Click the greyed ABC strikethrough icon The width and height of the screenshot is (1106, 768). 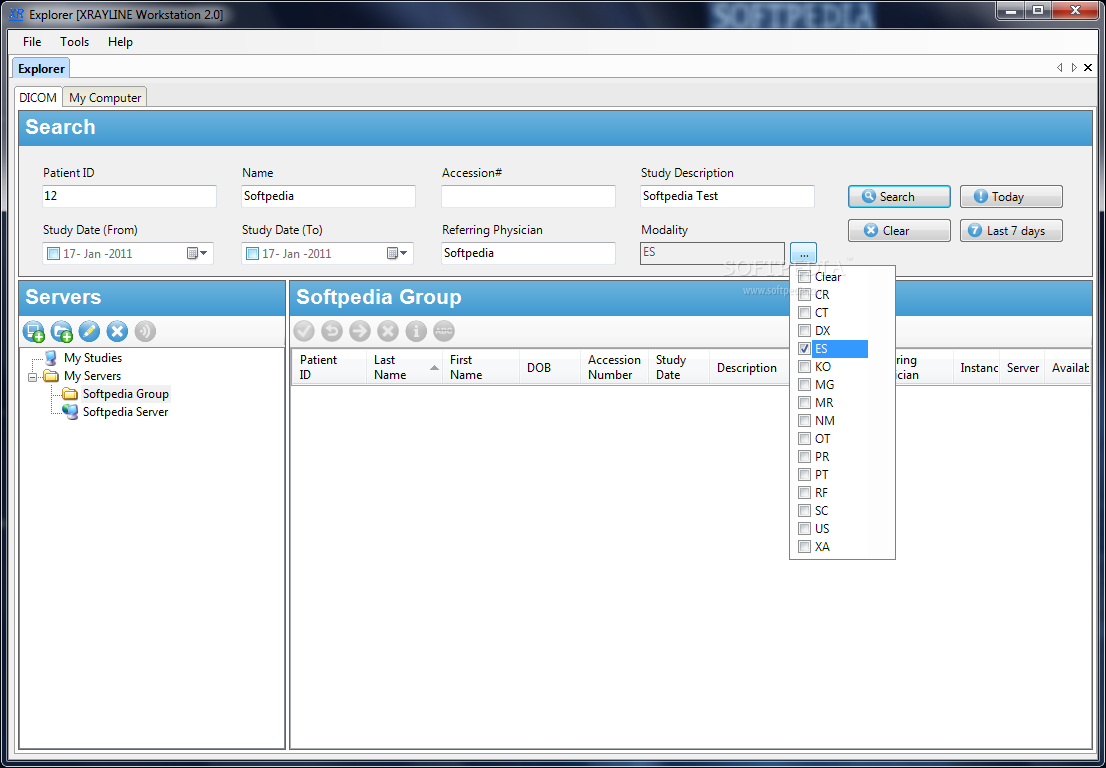[444, 331]
